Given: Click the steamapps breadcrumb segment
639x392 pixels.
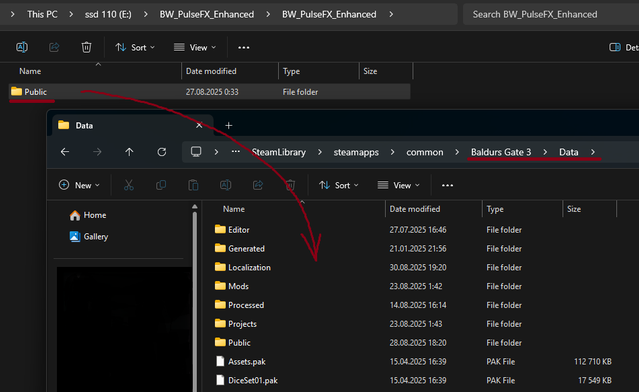Looking at the screenshot, I should pos(356,152).
